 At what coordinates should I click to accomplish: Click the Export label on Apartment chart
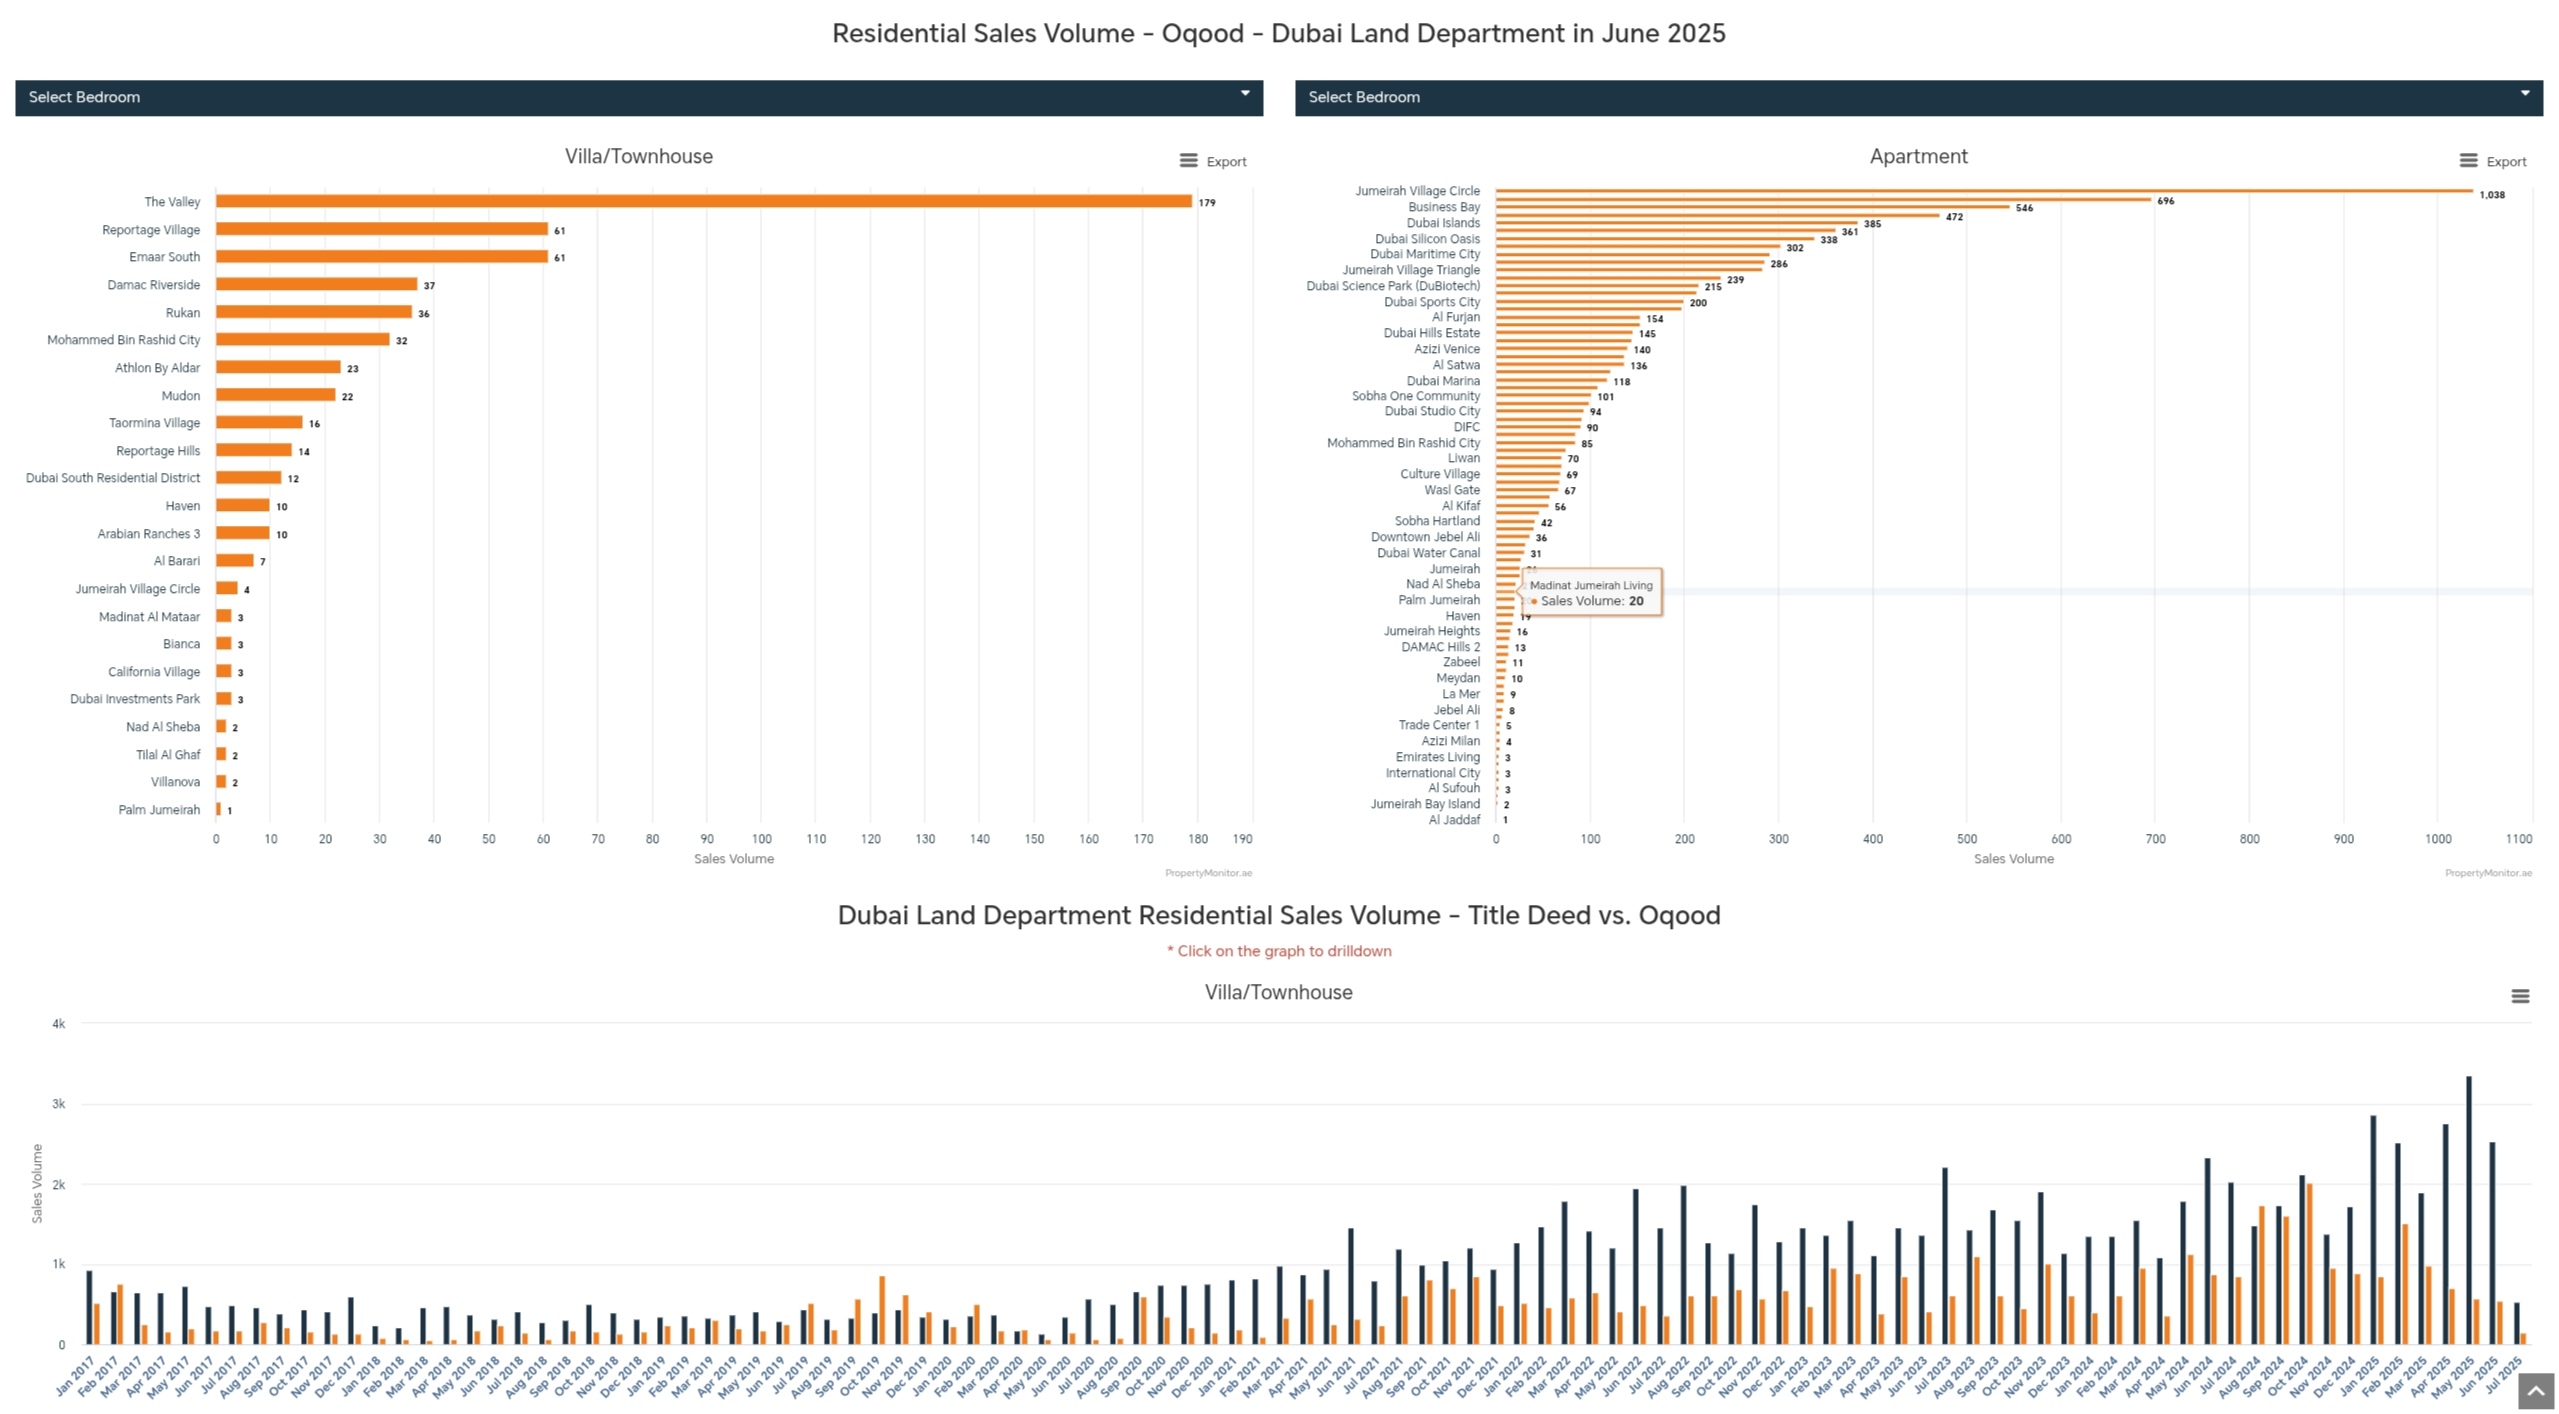pyautogui.click(x=2506, y=162)
